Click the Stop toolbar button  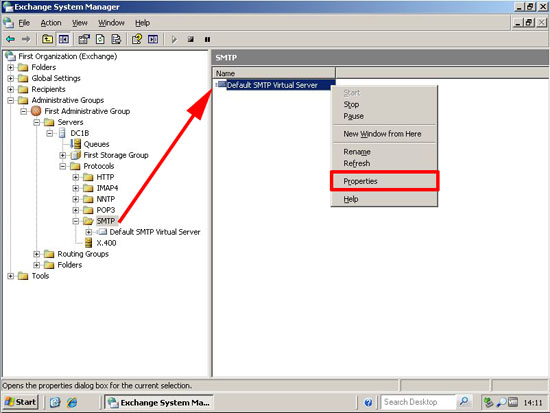tap(190, 39)
